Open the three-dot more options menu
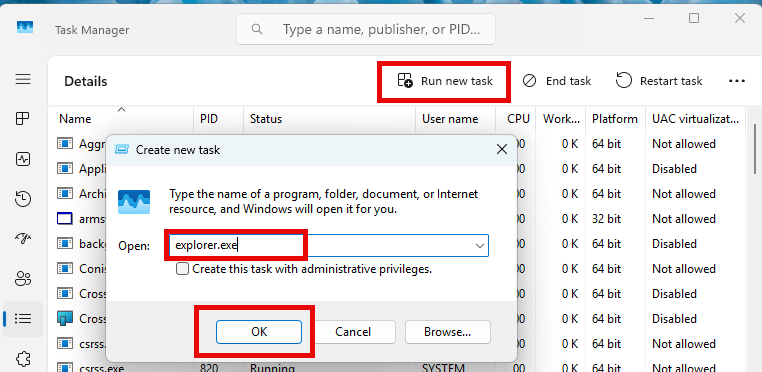The image size is (762, 372). coord(737,81)
